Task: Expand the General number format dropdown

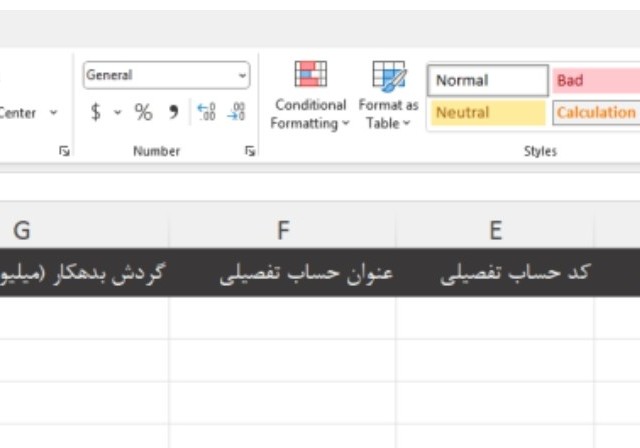Action: tap(242, 76)
